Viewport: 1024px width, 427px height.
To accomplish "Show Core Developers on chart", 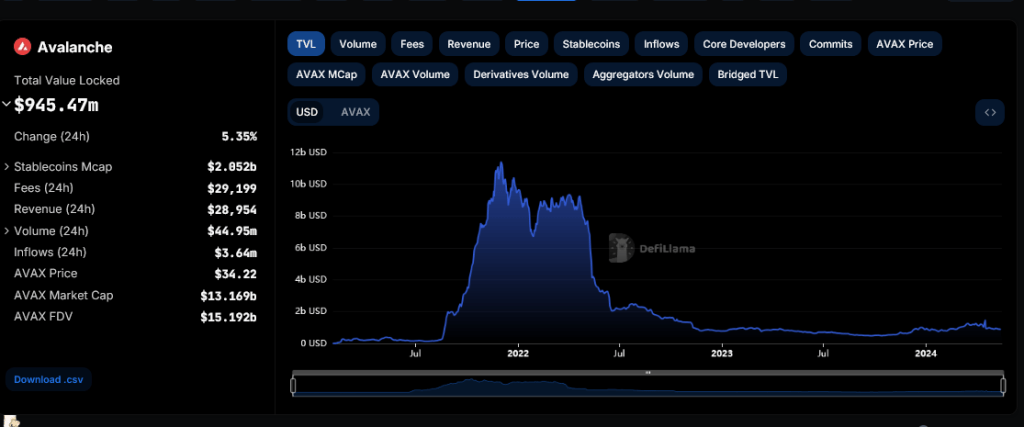I will tap(745, 44).
